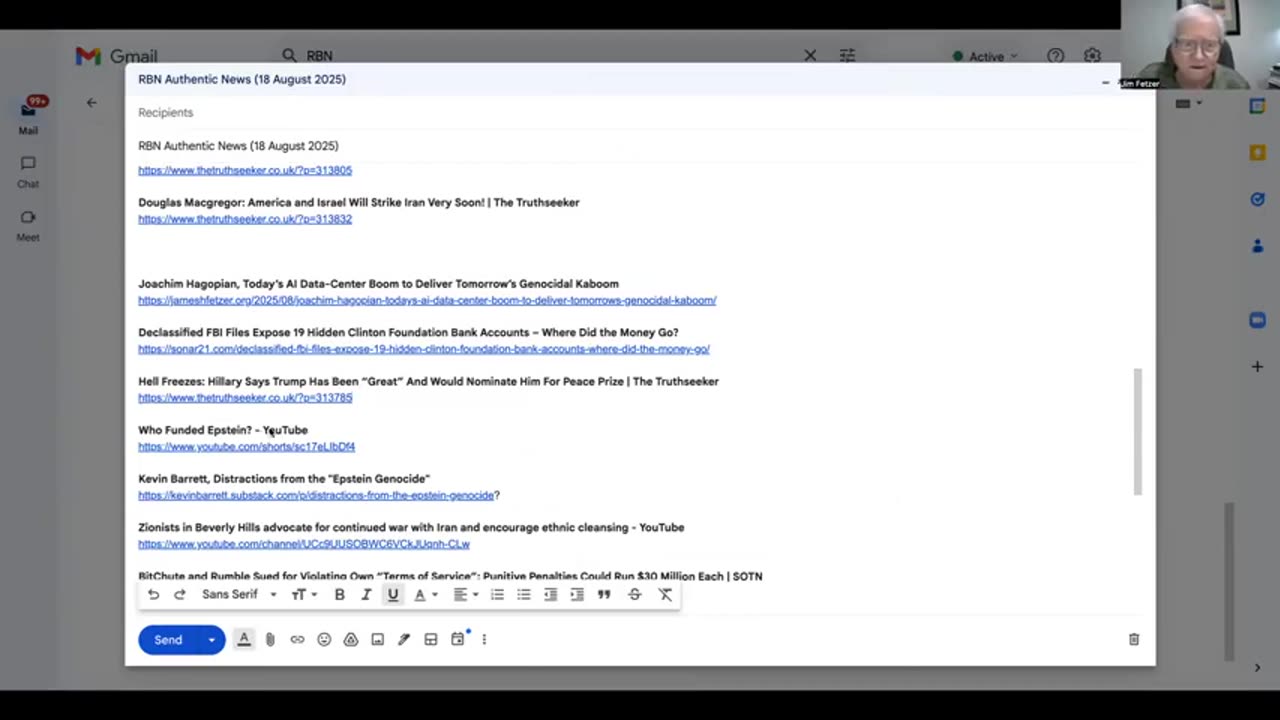Open the text color picker
Viewport: 1280px width, 720px height.
tap(425, 594)
